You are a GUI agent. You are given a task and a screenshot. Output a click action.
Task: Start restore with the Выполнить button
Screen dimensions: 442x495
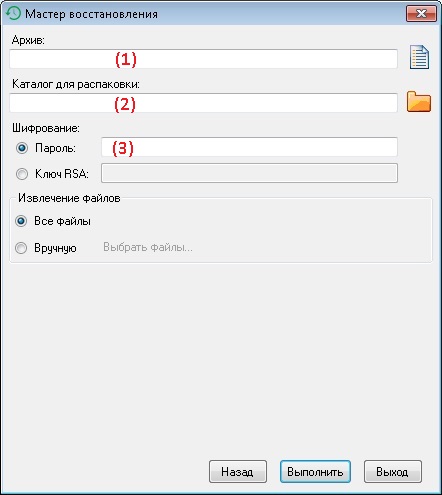315,472
